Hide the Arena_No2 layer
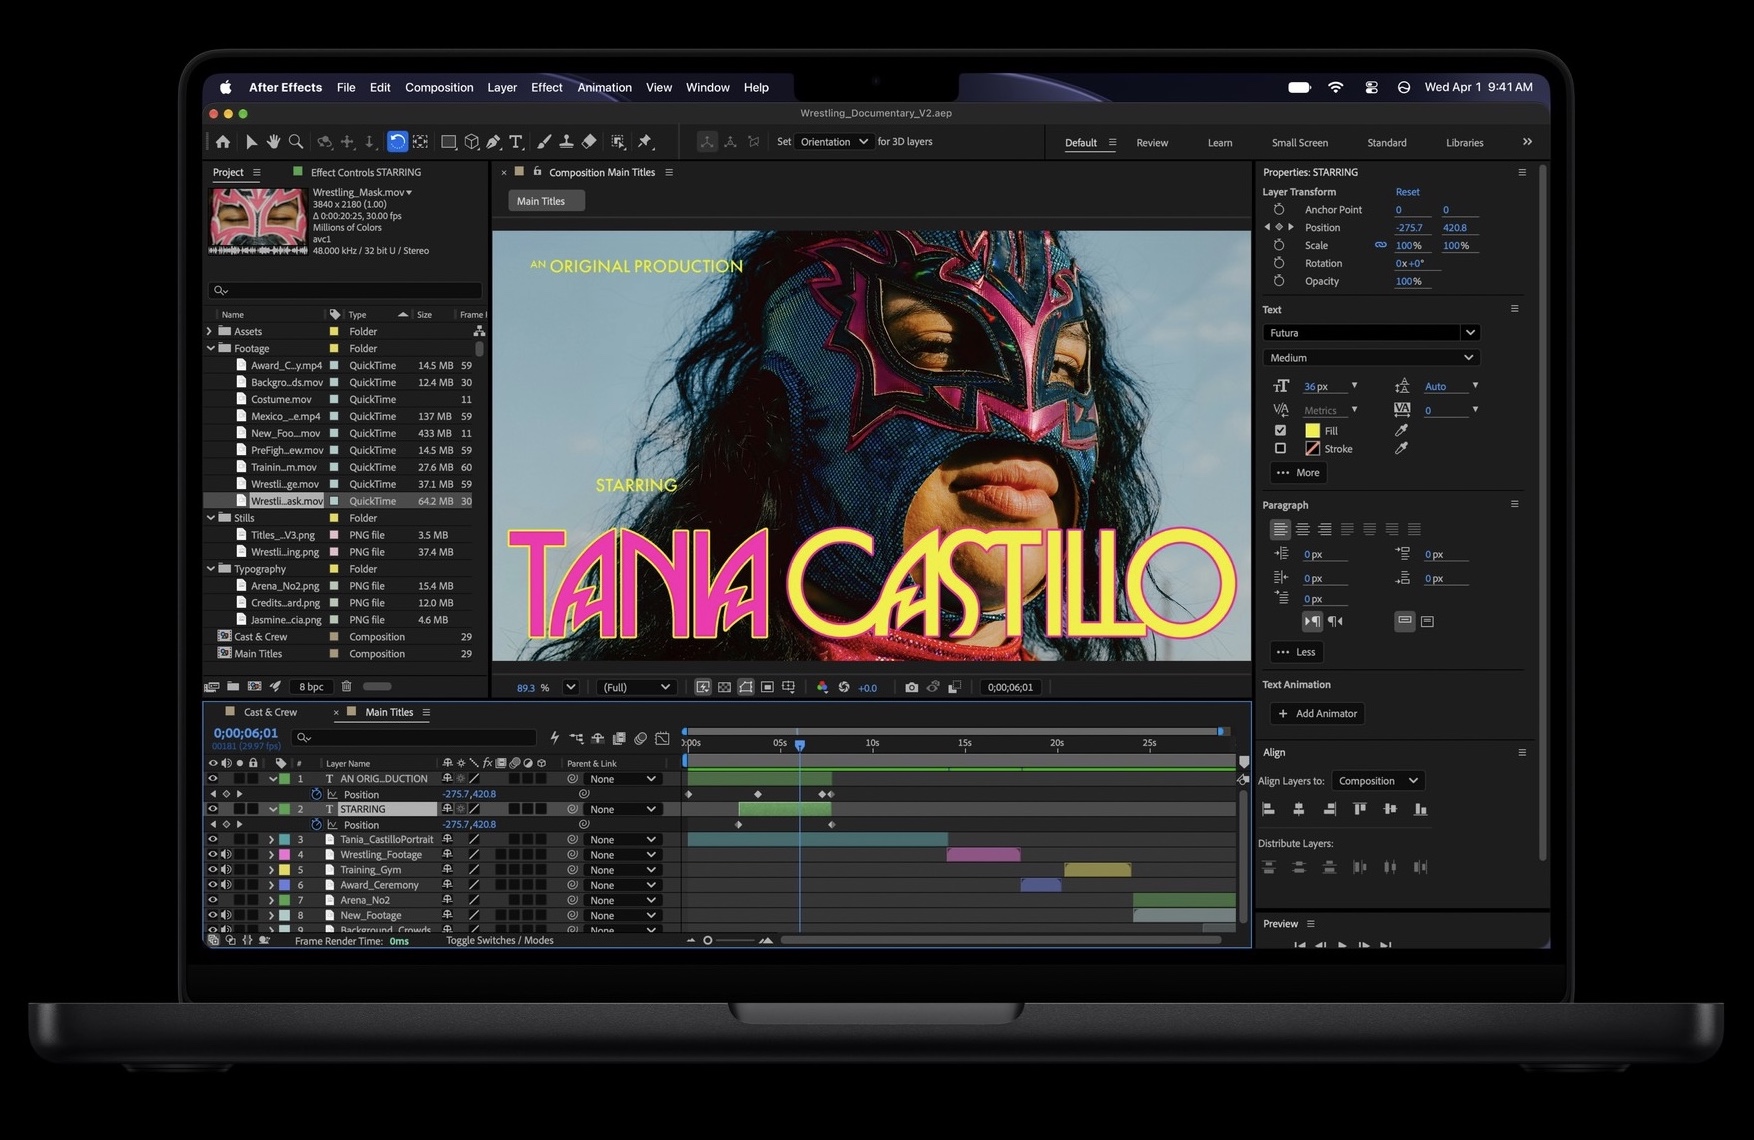The image size is (1754, 1140). tap(212, 900)
